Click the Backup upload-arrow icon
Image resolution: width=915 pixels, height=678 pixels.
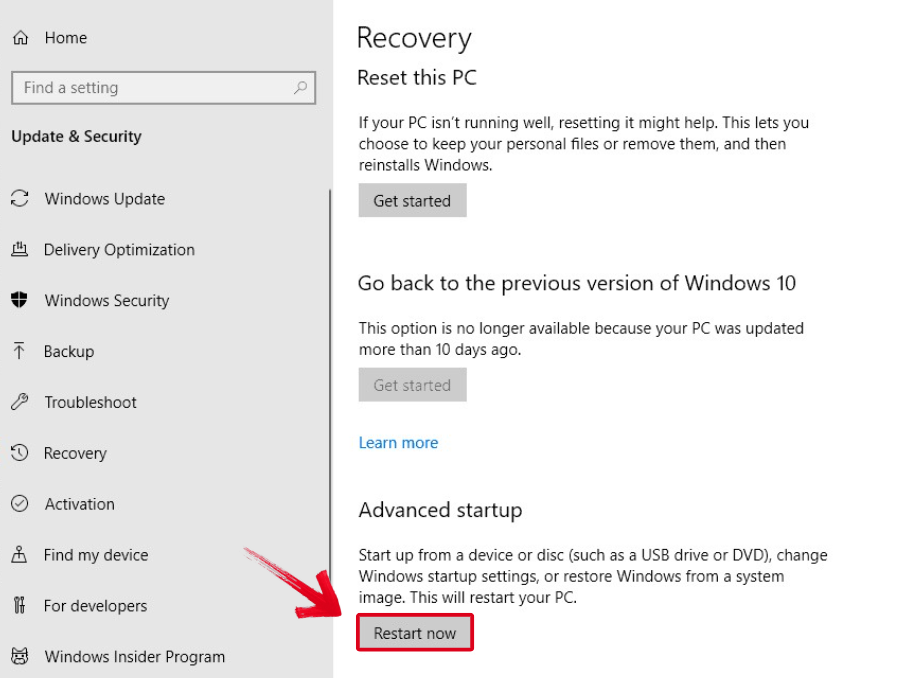pyautogui.click(x=21, y=351)
